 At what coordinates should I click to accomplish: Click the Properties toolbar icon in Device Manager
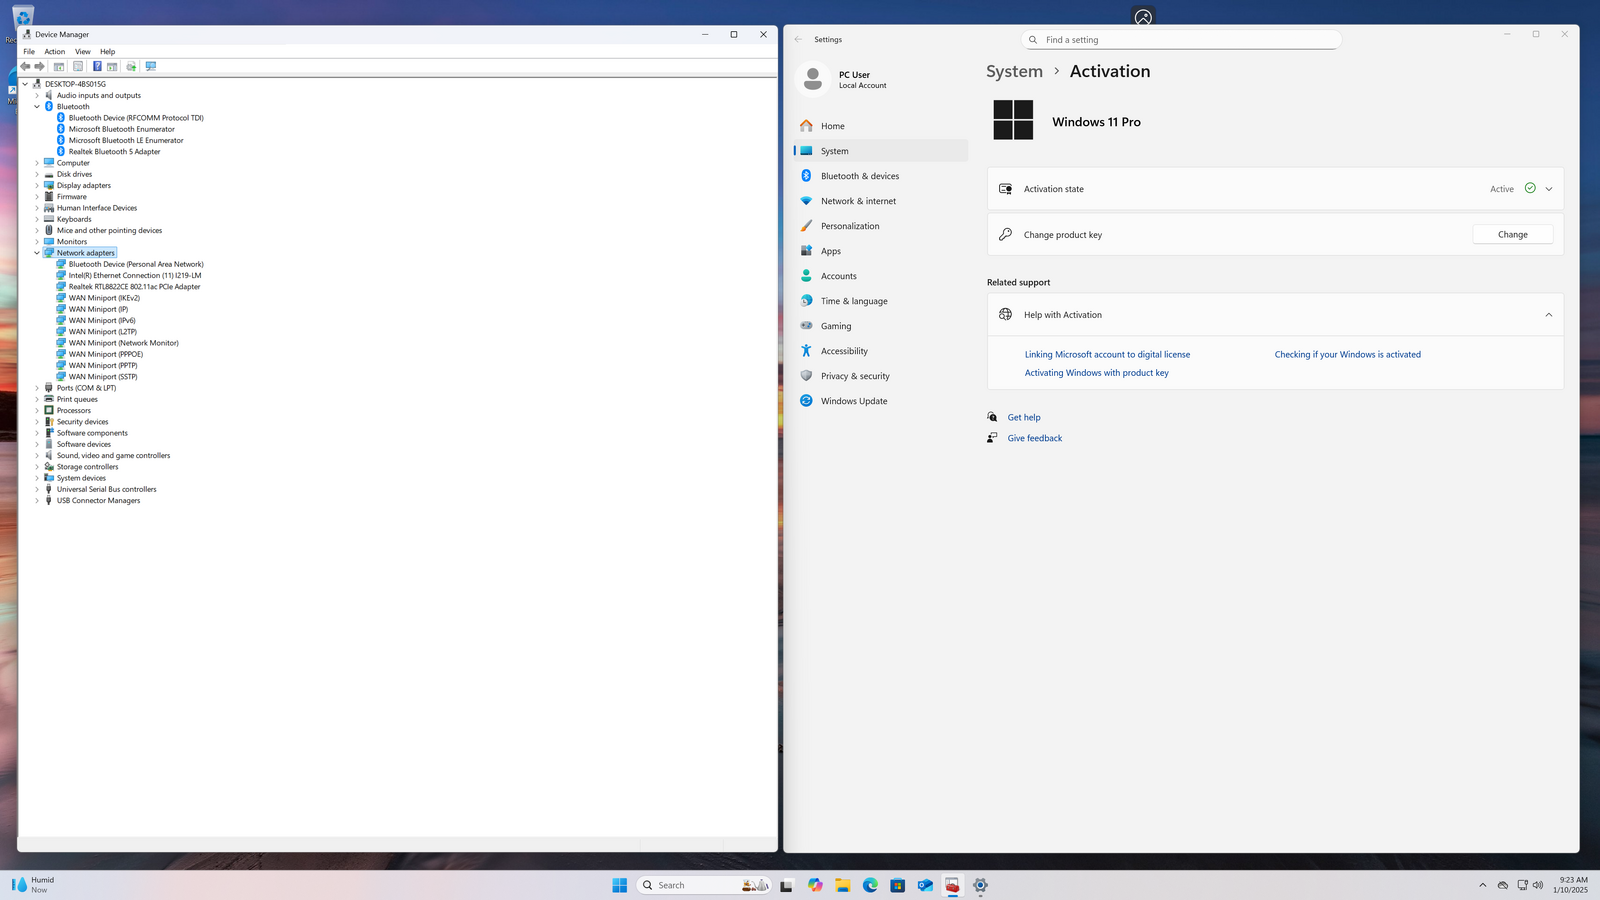tap(78, 66)
